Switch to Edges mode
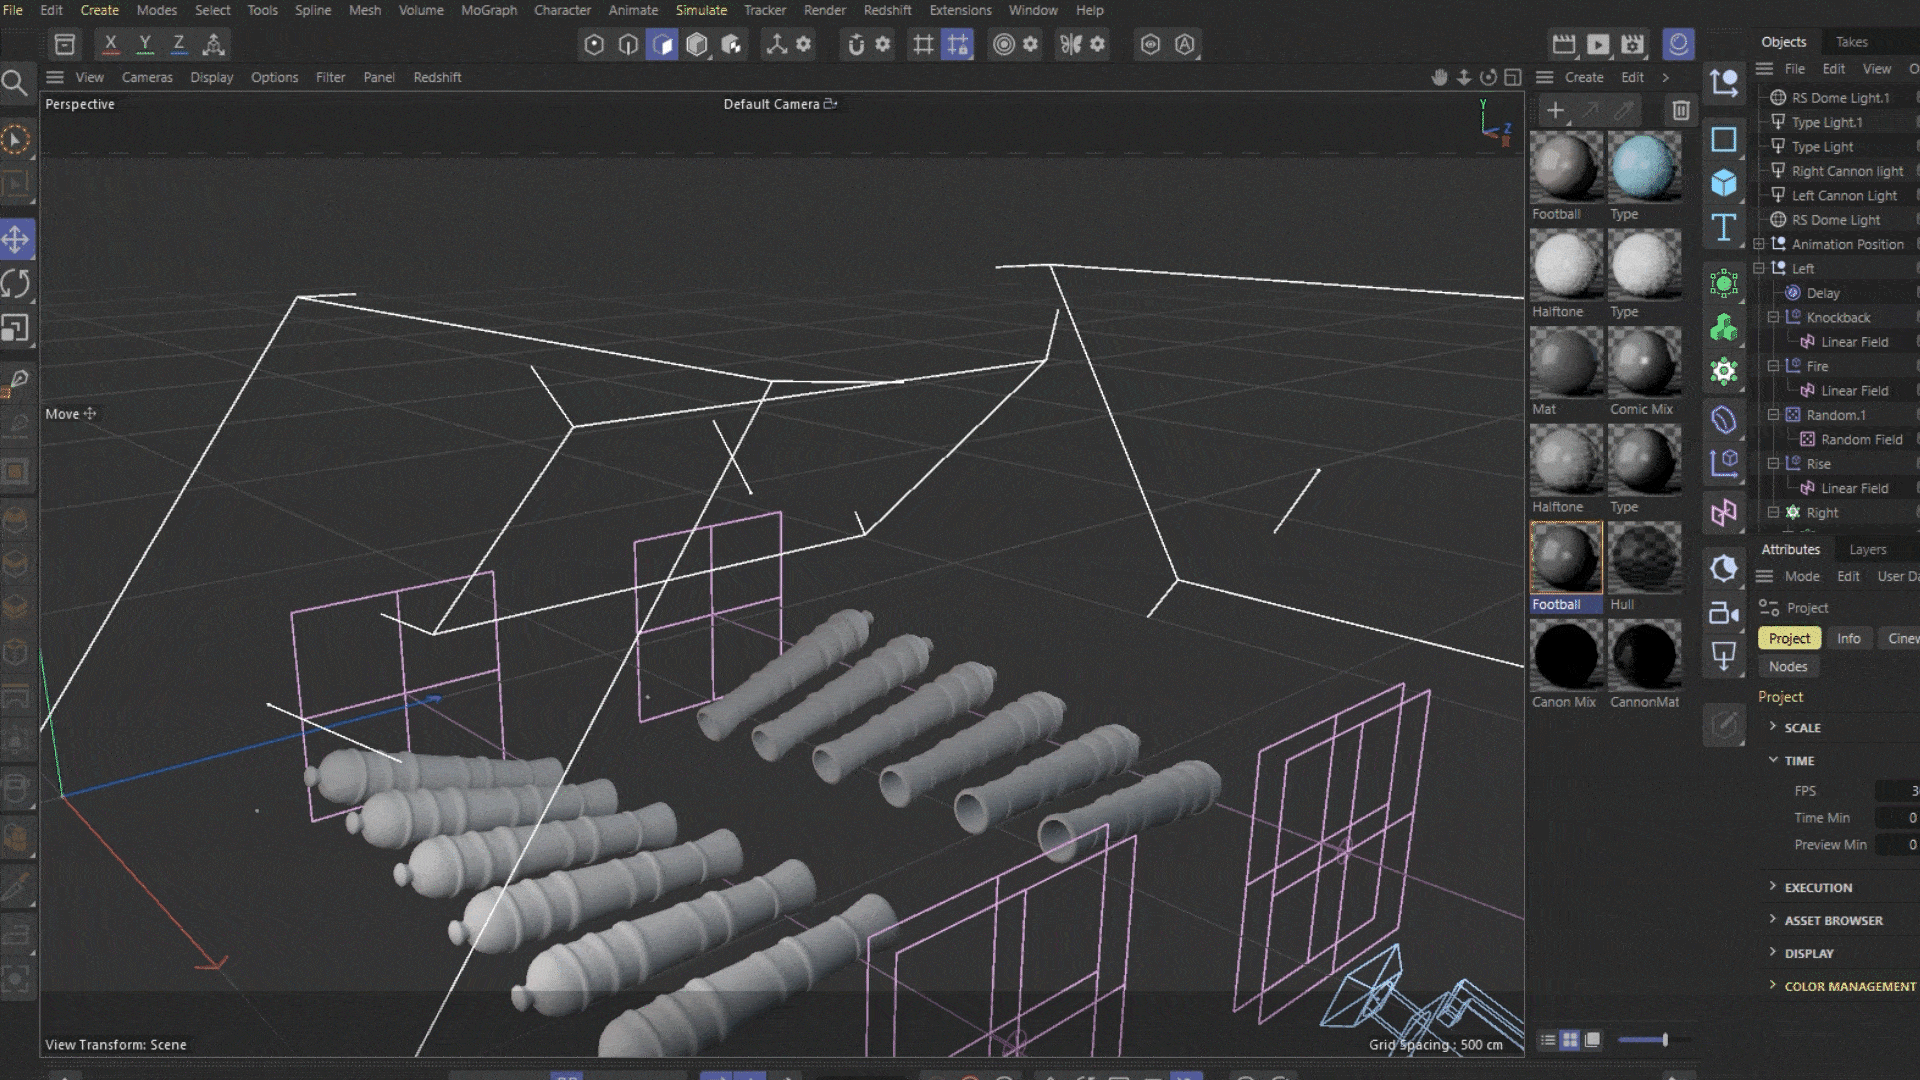Screen dimensions: 1920x1080 (628, 44)
